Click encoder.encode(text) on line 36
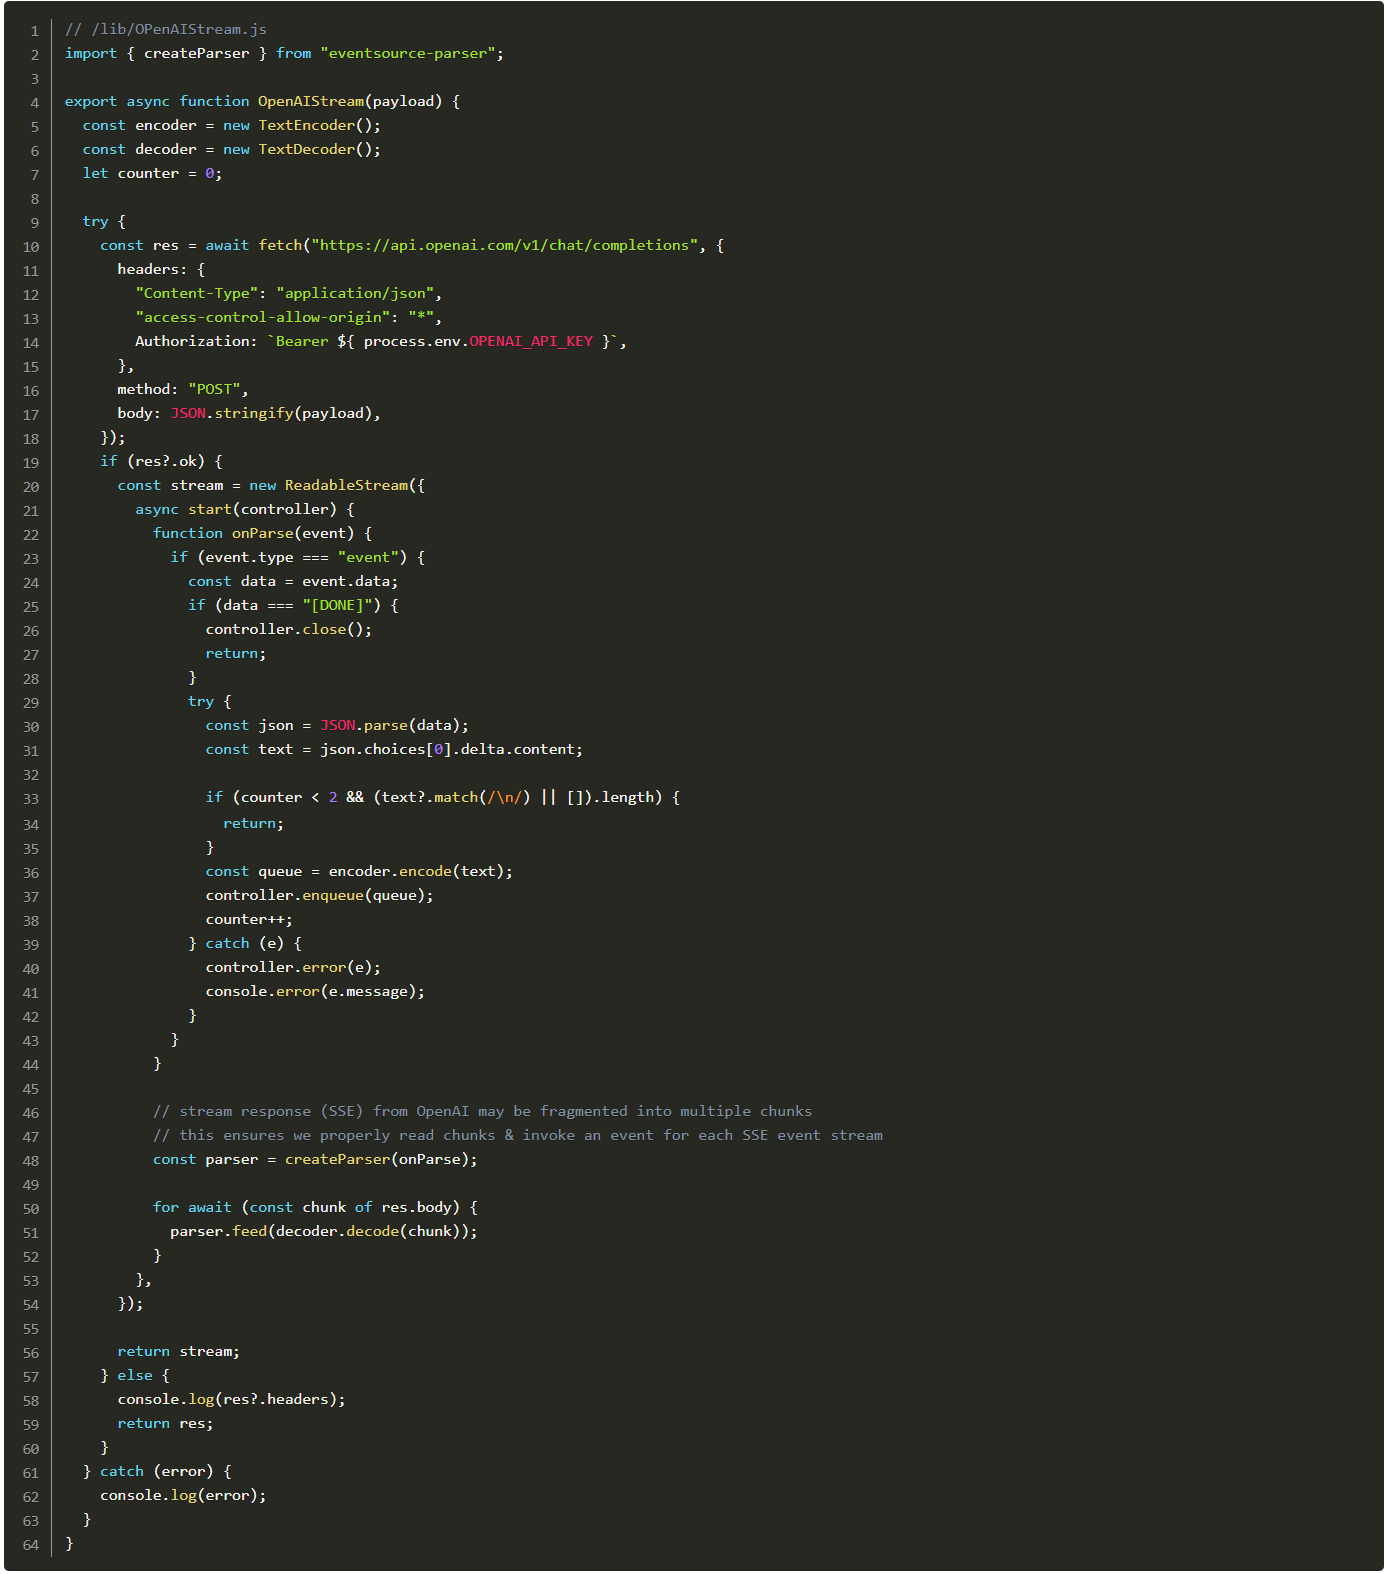The height and width of the screenshot is (1574, 1387). [x=417, y=871]
